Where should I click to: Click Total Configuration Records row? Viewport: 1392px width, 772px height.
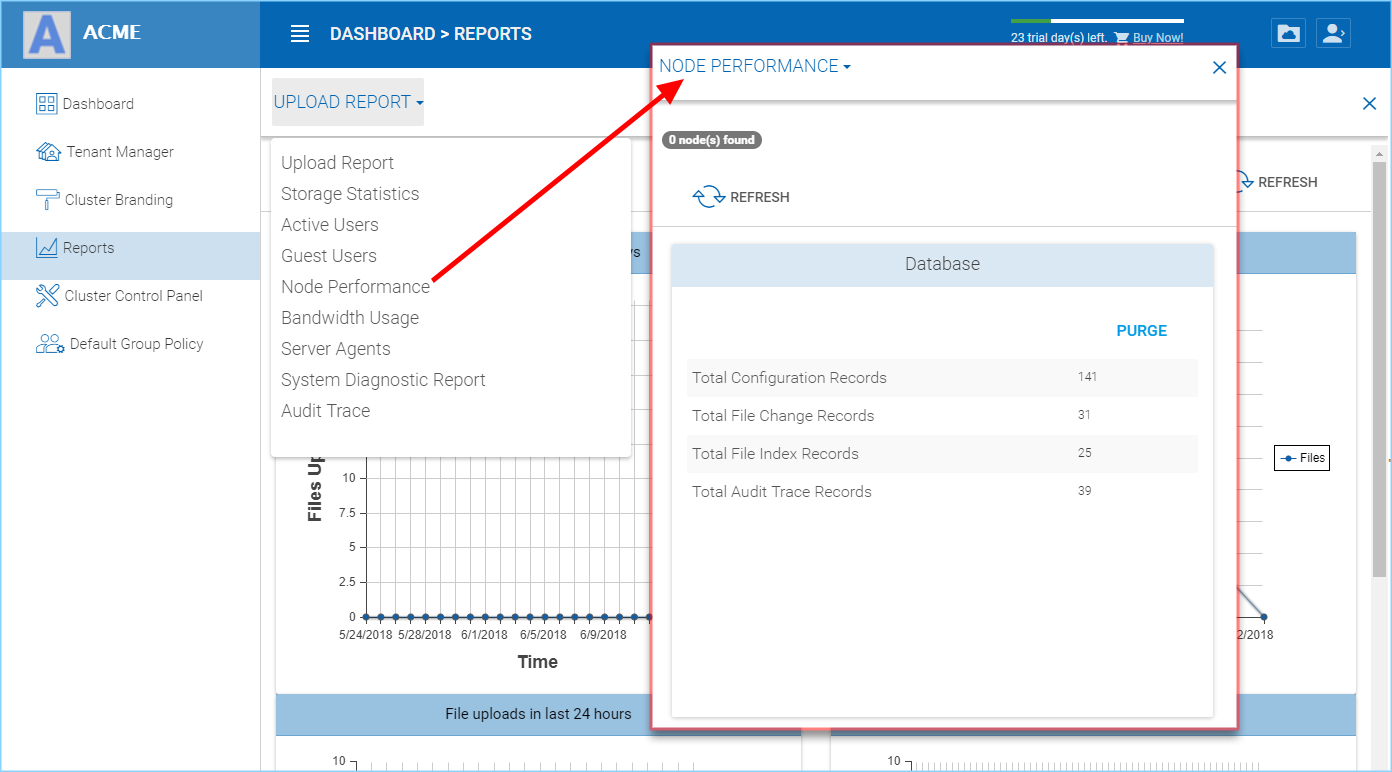point(942,378)
